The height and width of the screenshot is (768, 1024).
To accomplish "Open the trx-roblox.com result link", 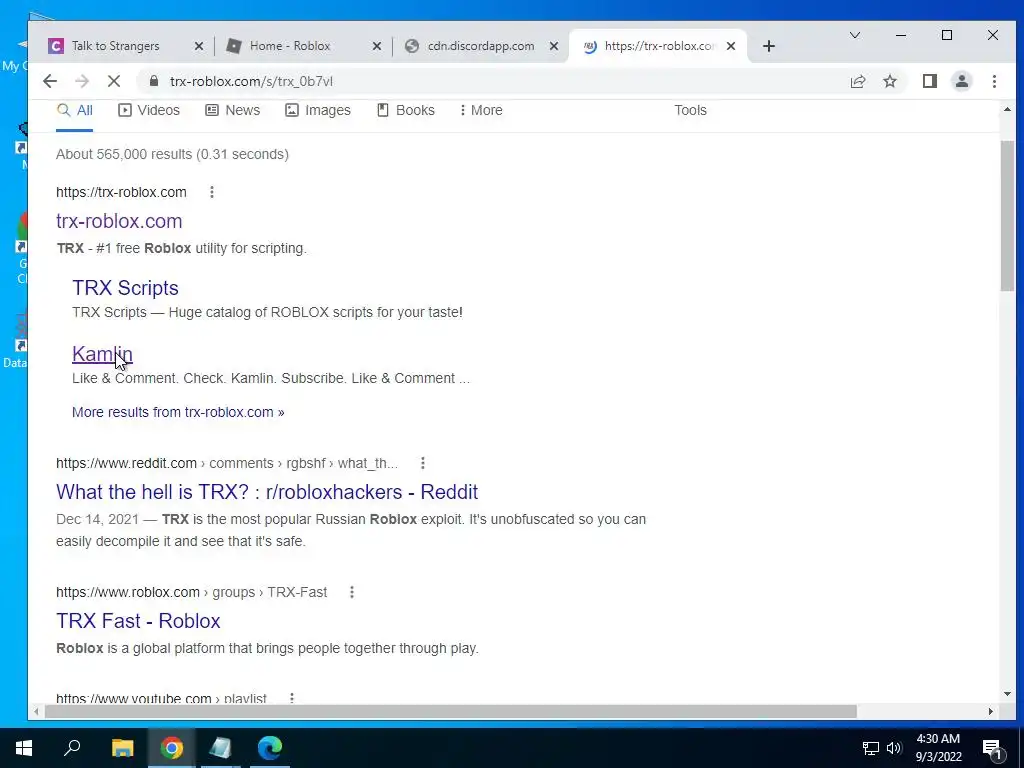I will pyautogui.click(x=119, y=221).
